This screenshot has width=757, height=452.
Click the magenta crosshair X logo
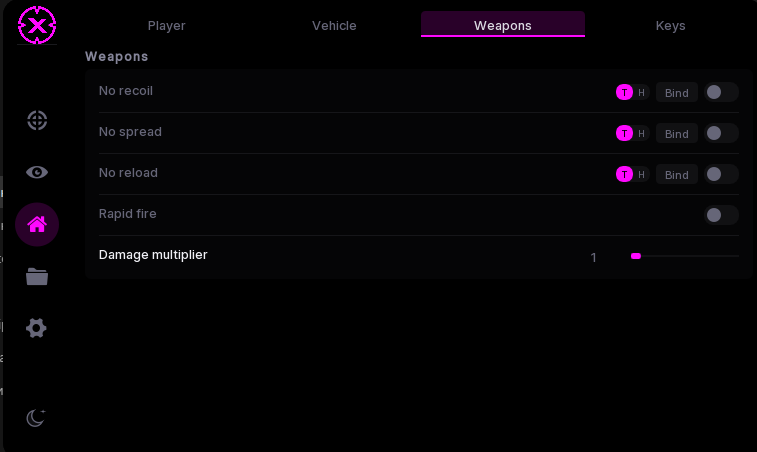(37, 25)
